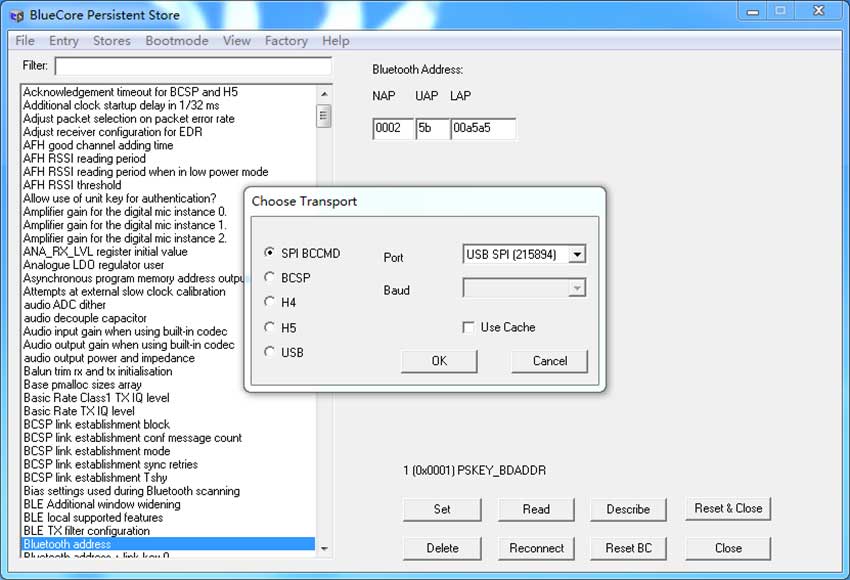This screenshot has height=580, width=850.
Task: Select 'ANA_RX_LVL register initial value'
Action: point(105,252)
